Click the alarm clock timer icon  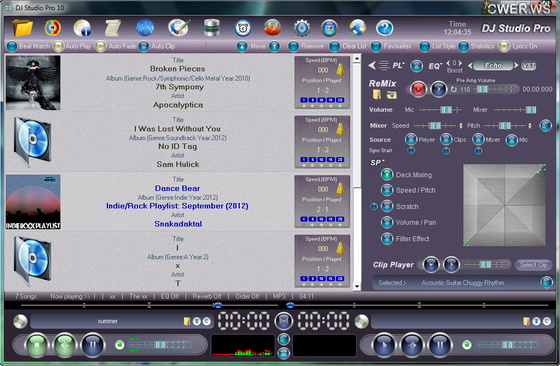pyautogui.click(x=243, y=28)
